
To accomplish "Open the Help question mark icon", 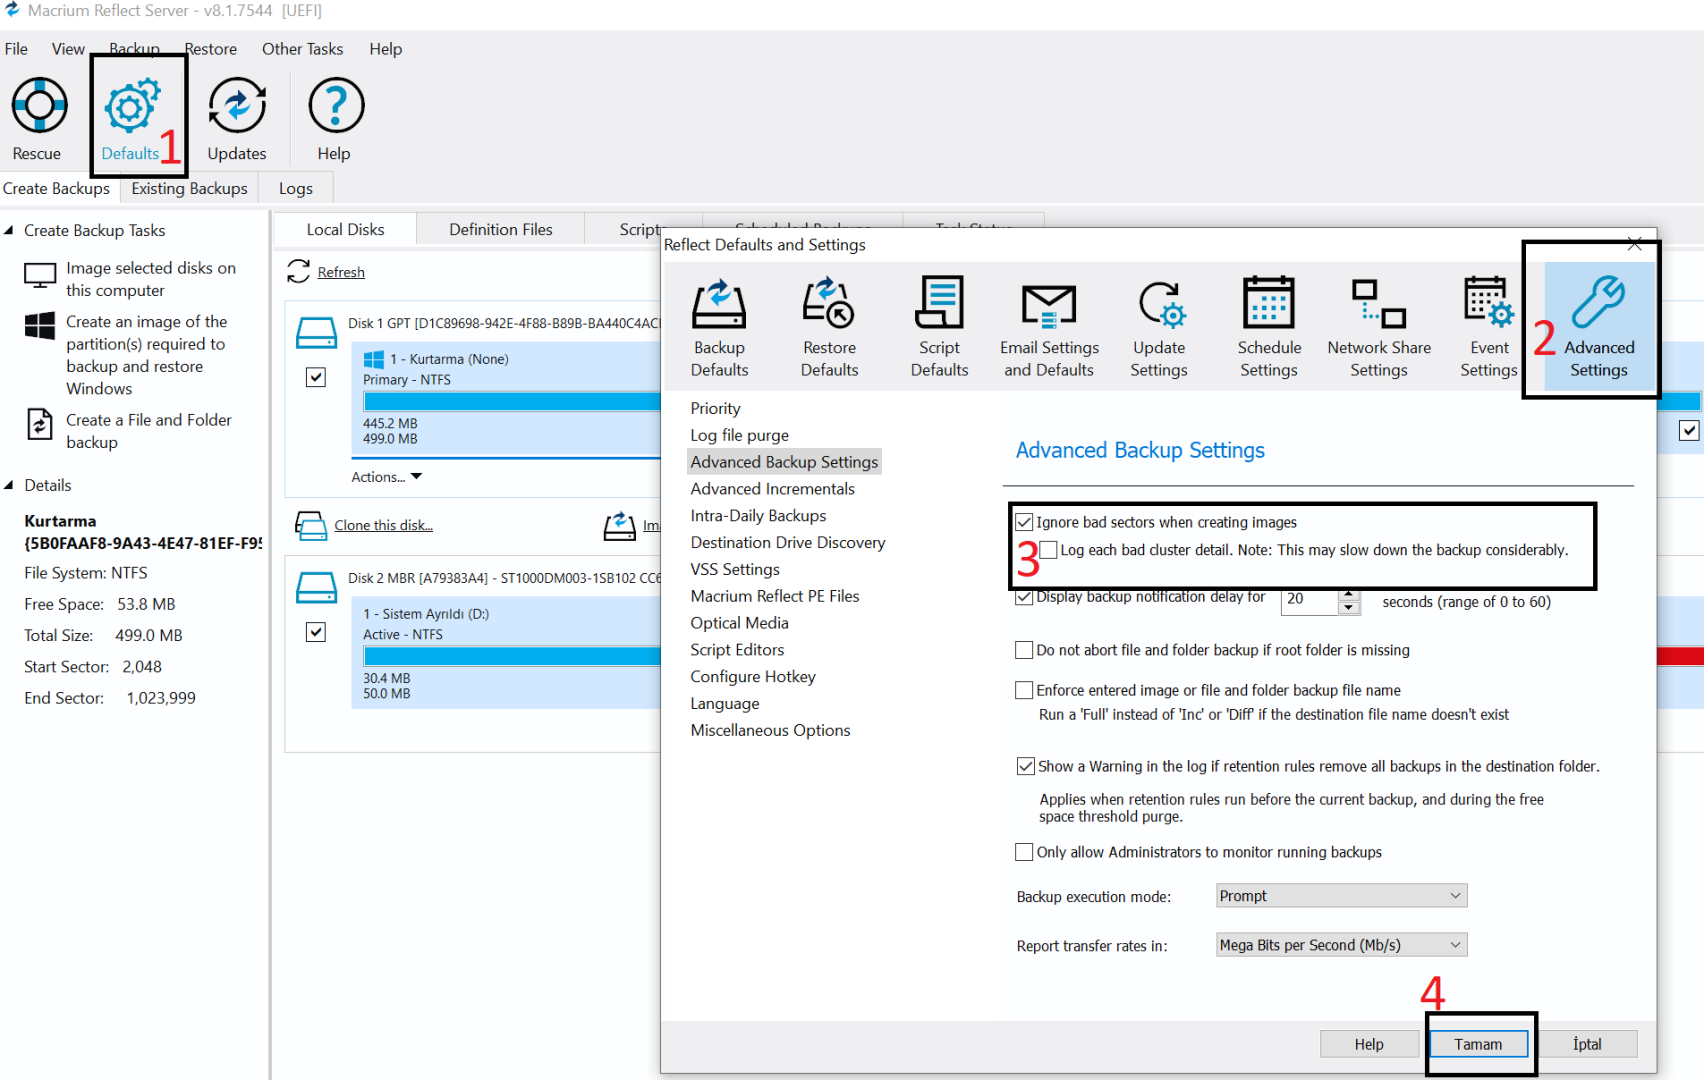I will tap(336, 106).
